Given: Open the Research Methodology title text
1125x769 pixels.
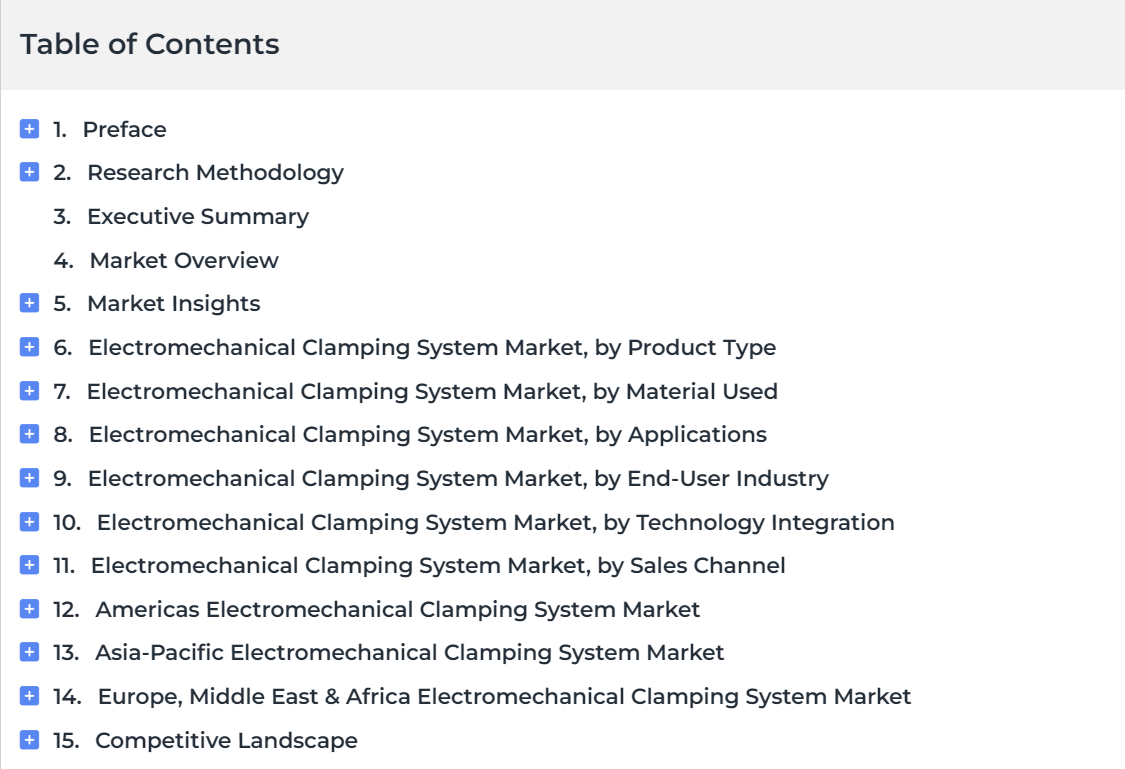Looking at the screenshot, I should pos(215,173).
